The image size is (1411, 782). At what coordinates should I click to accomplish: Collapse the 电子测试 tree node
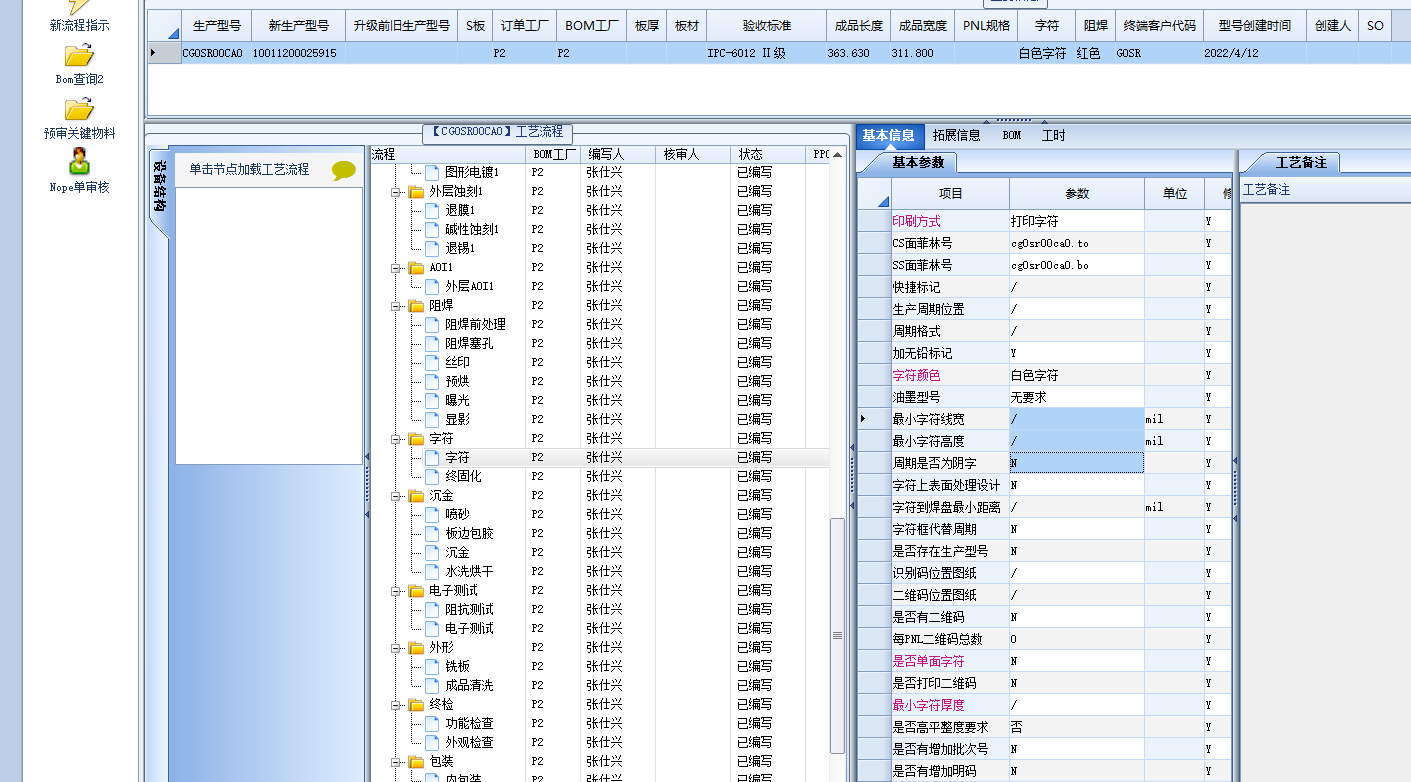395,590
